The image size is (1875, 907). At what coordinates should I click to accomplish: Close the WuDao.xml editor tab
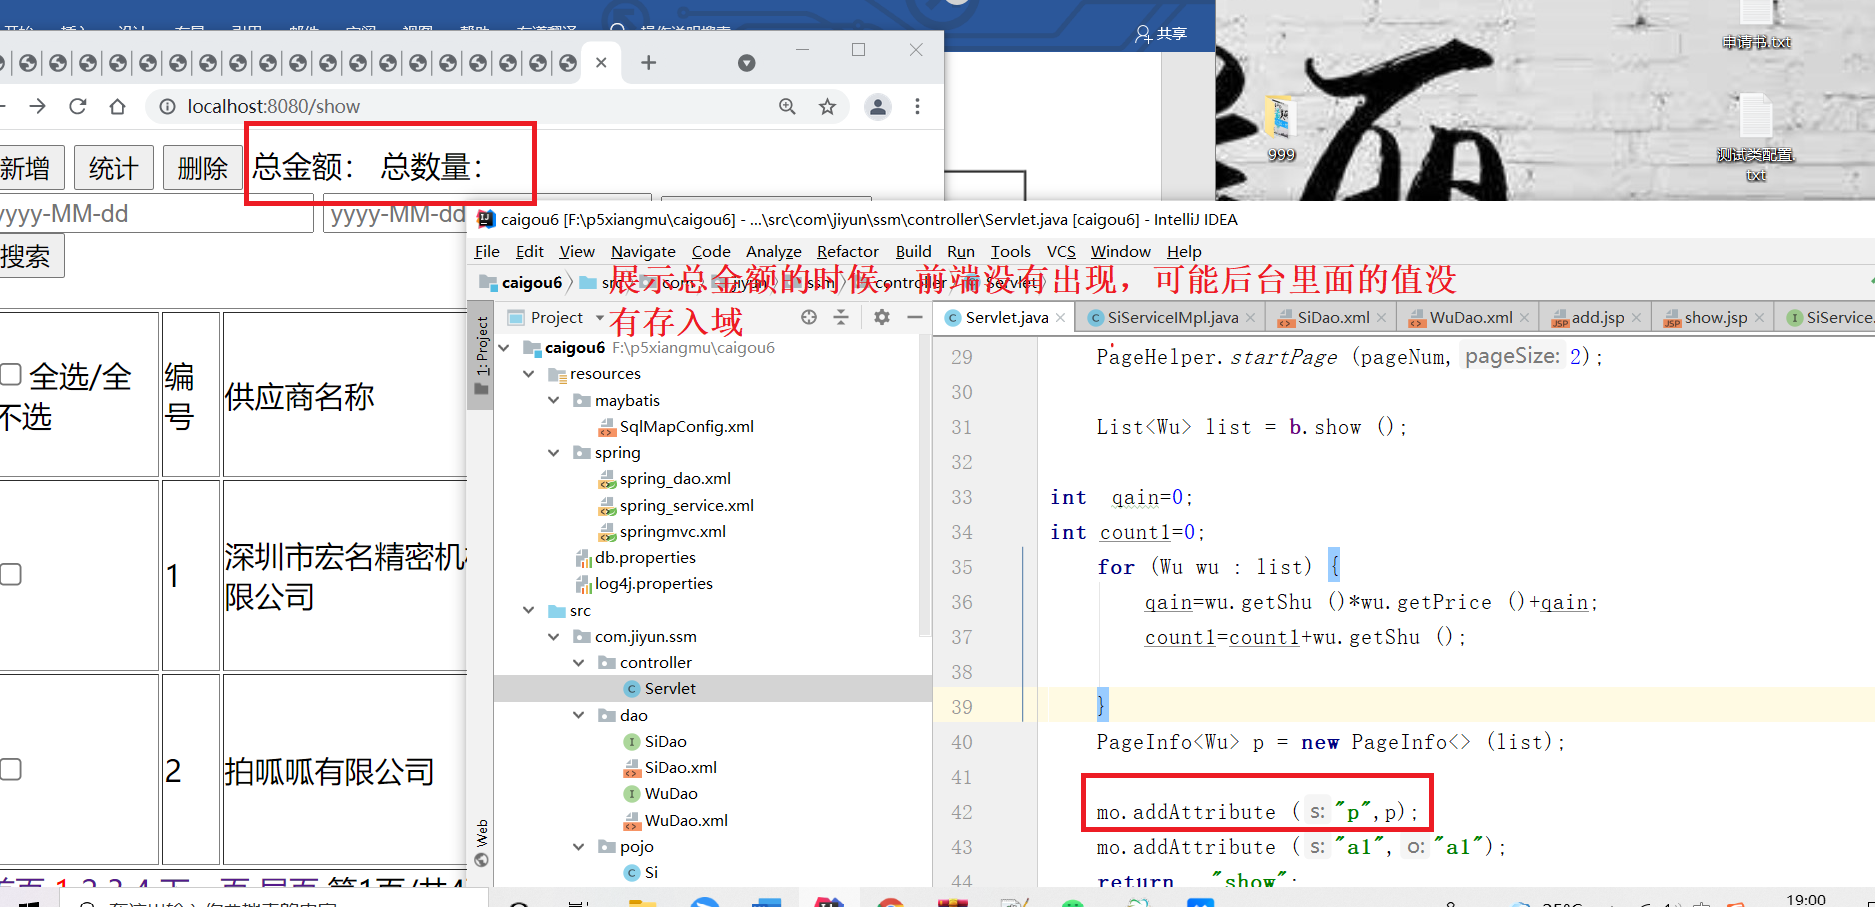pos(1525,318)
